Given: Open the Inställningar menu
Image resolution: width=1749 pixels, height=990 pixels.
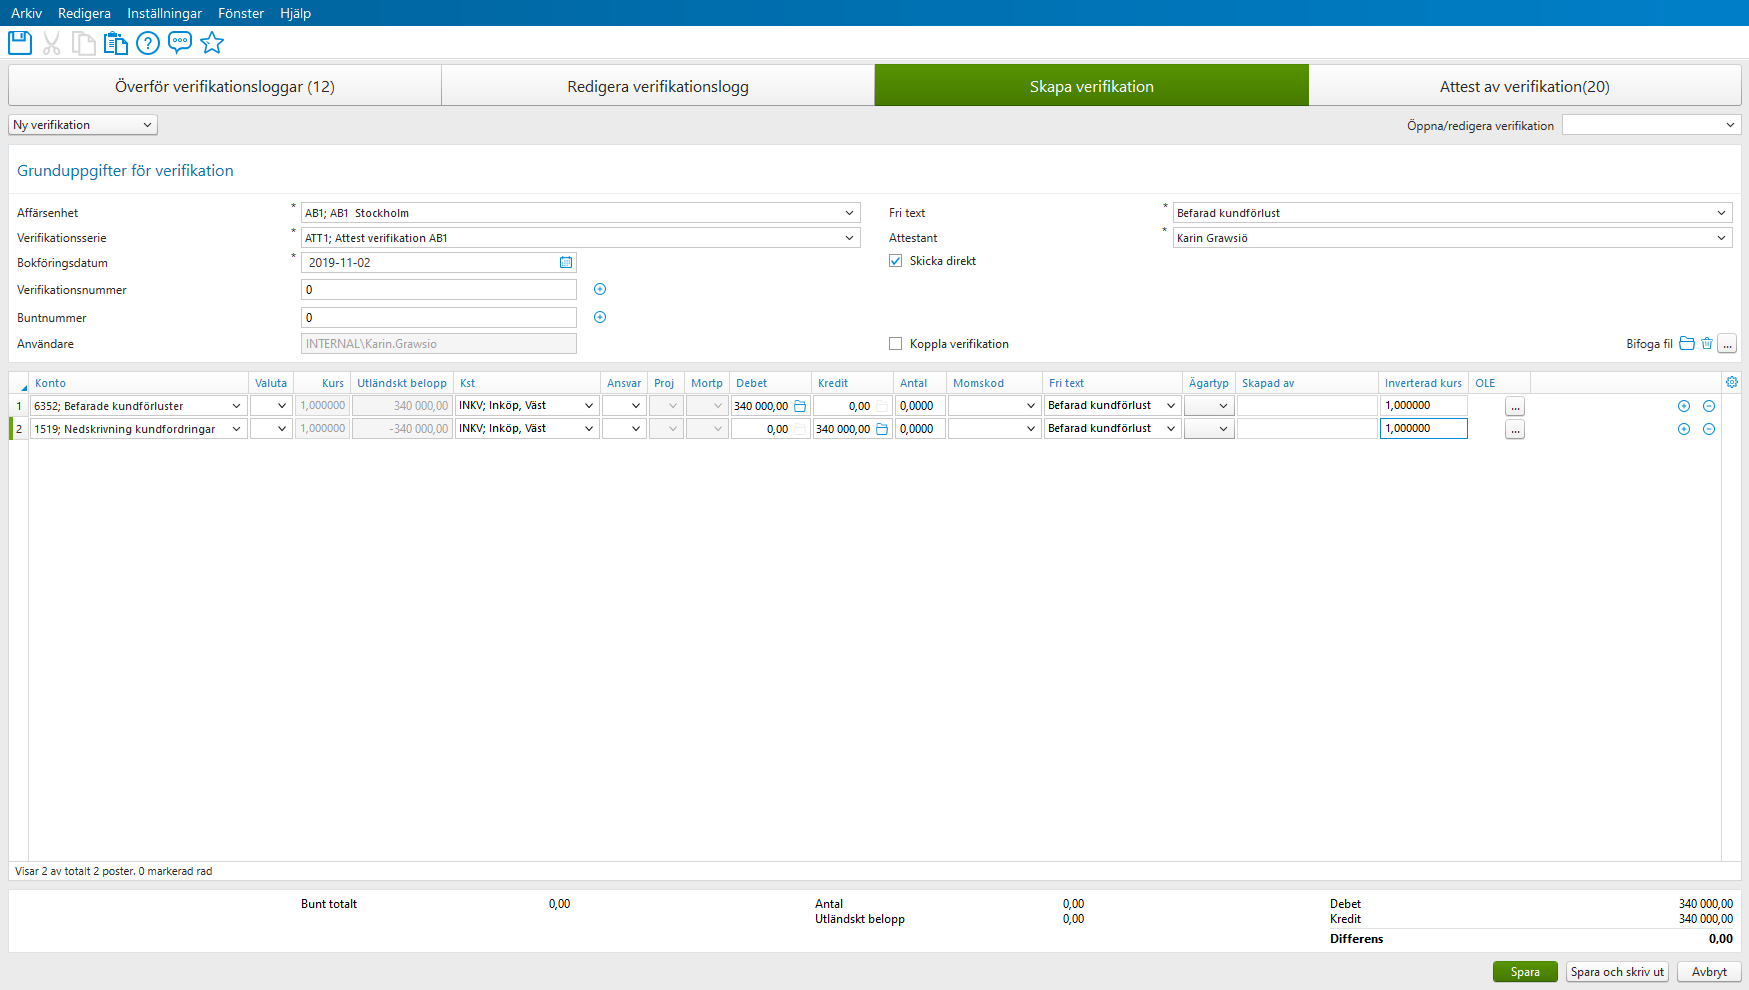Looking at the screenshot, I should [164, 13].
